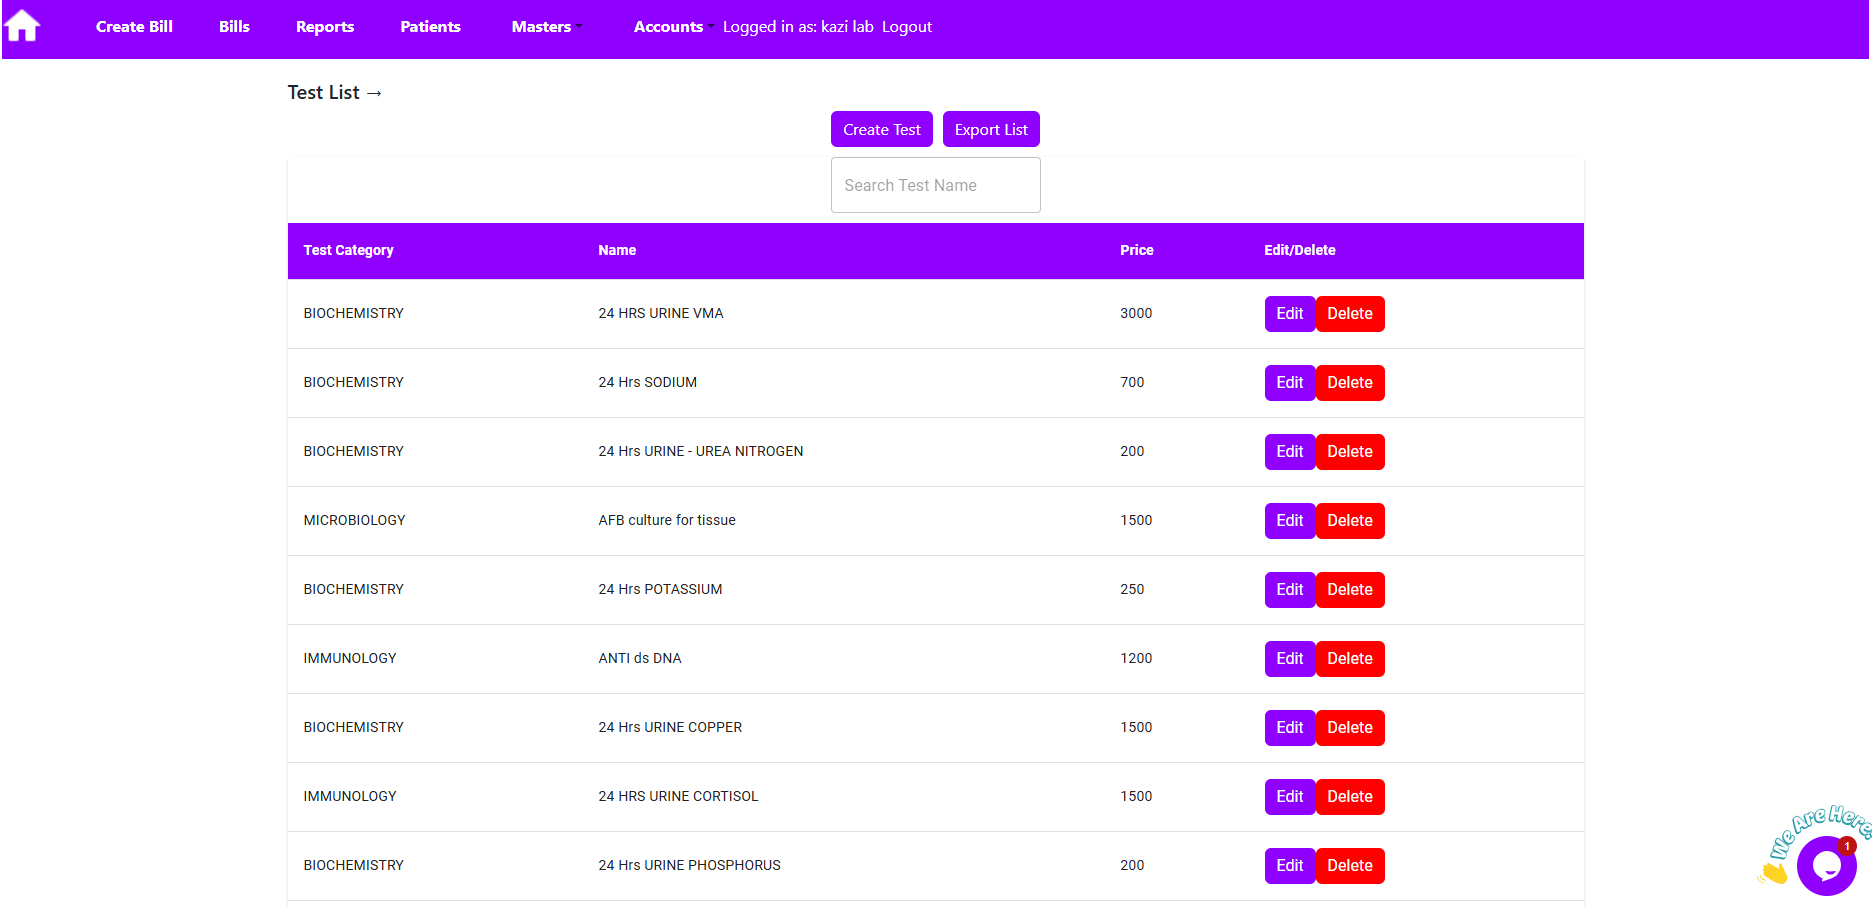The image size is (1872, 907).
Task: Expand the Accounts dropdown menu
Action: point(672,27)
